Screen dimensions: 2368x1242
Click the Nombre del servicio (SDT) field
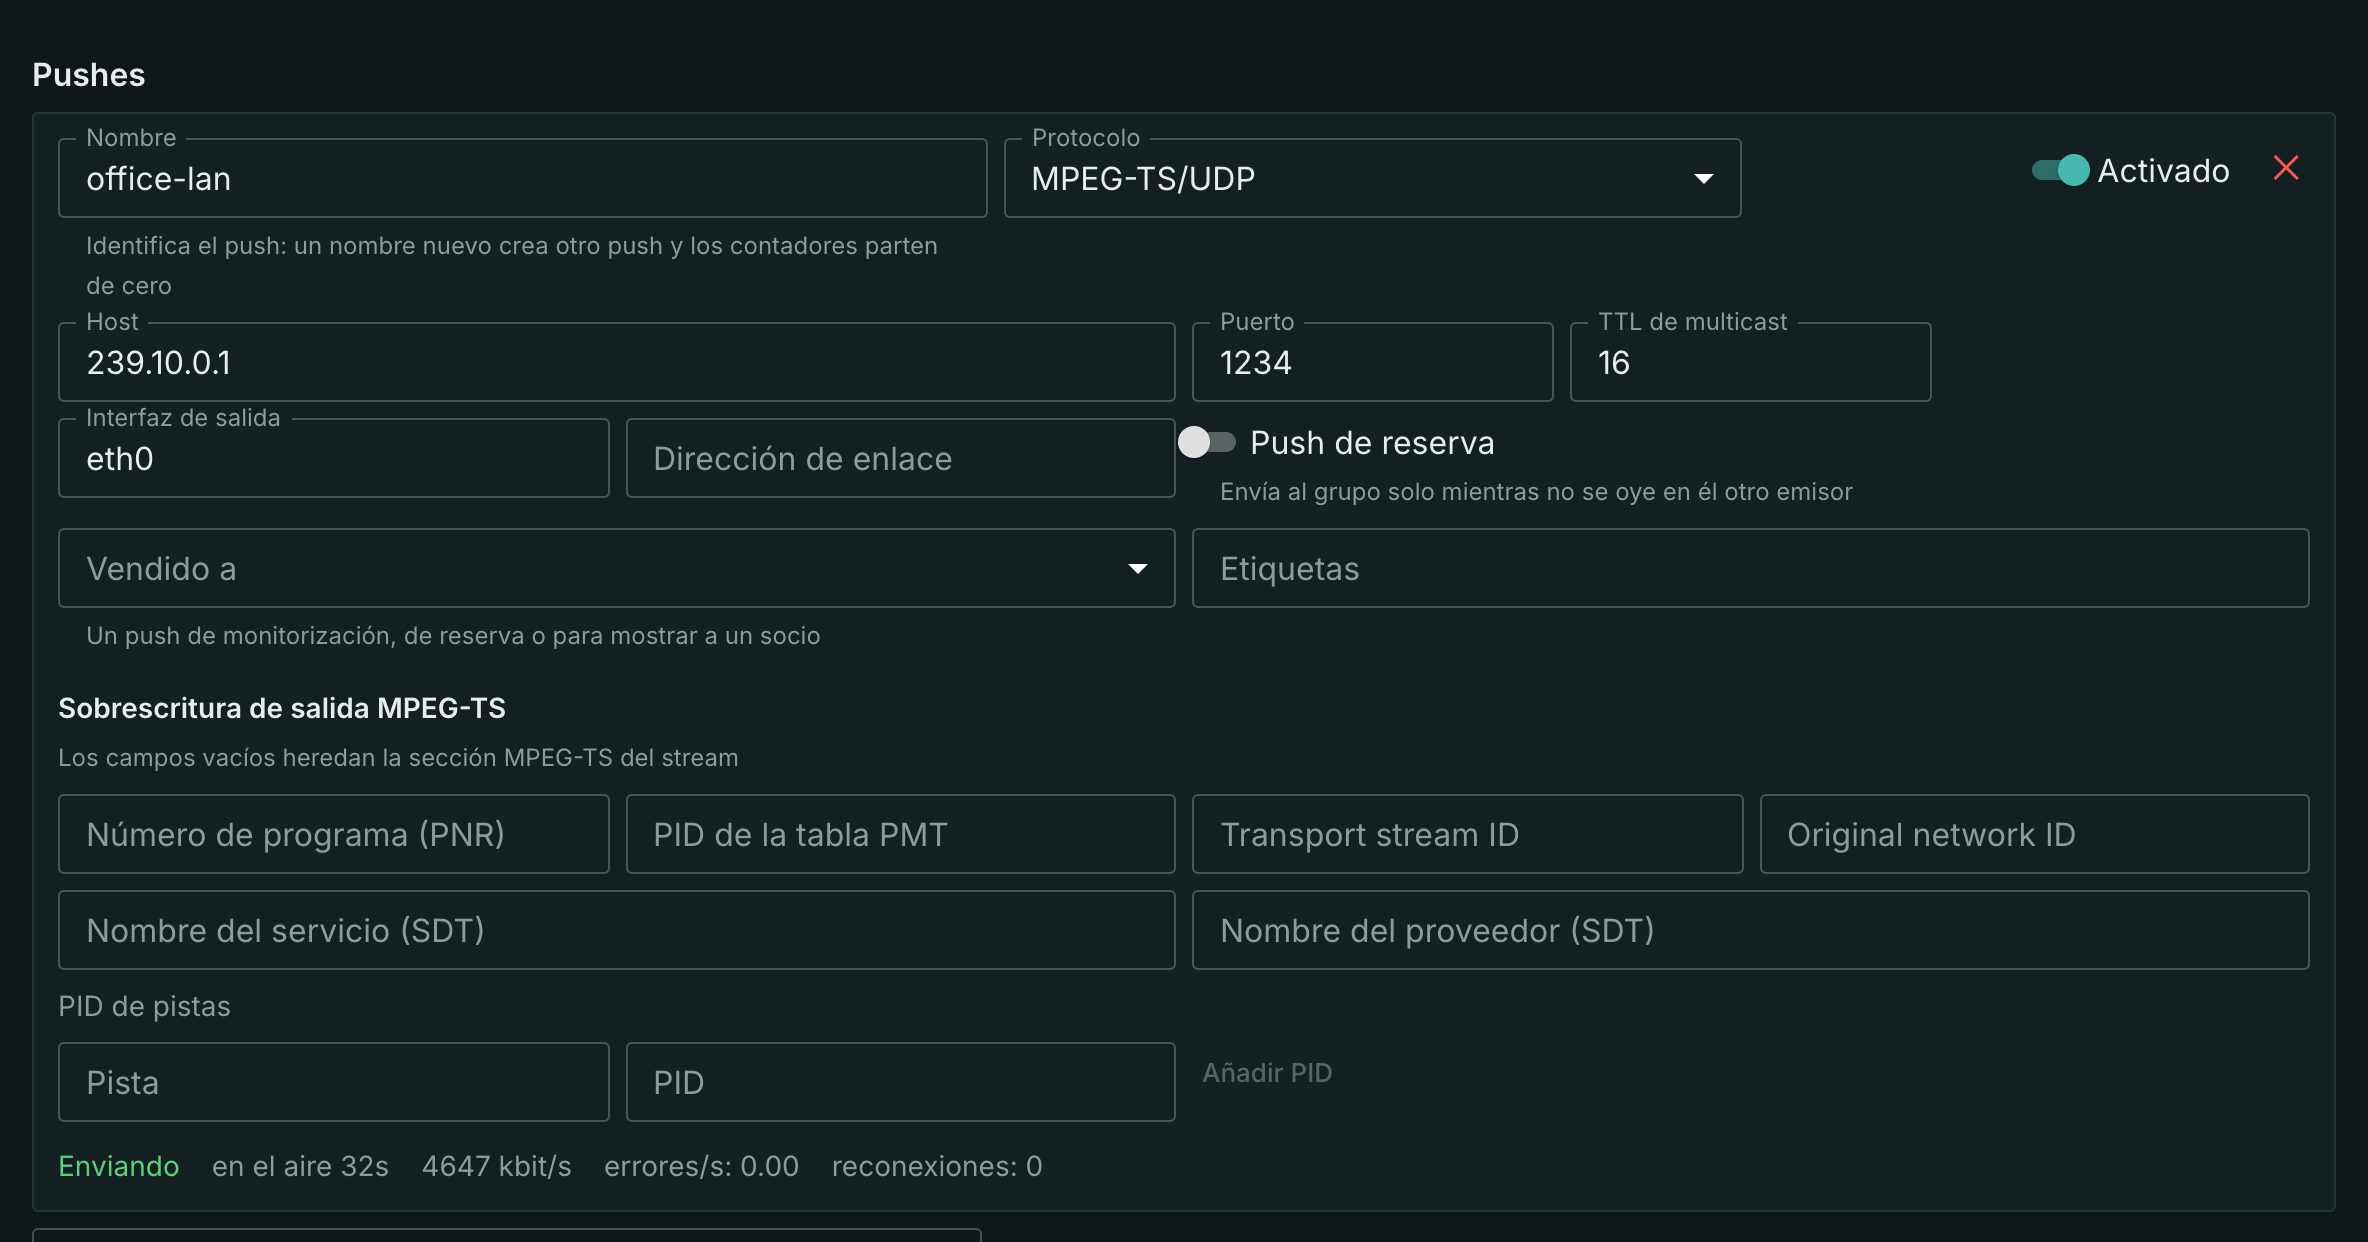pos(616,930)
